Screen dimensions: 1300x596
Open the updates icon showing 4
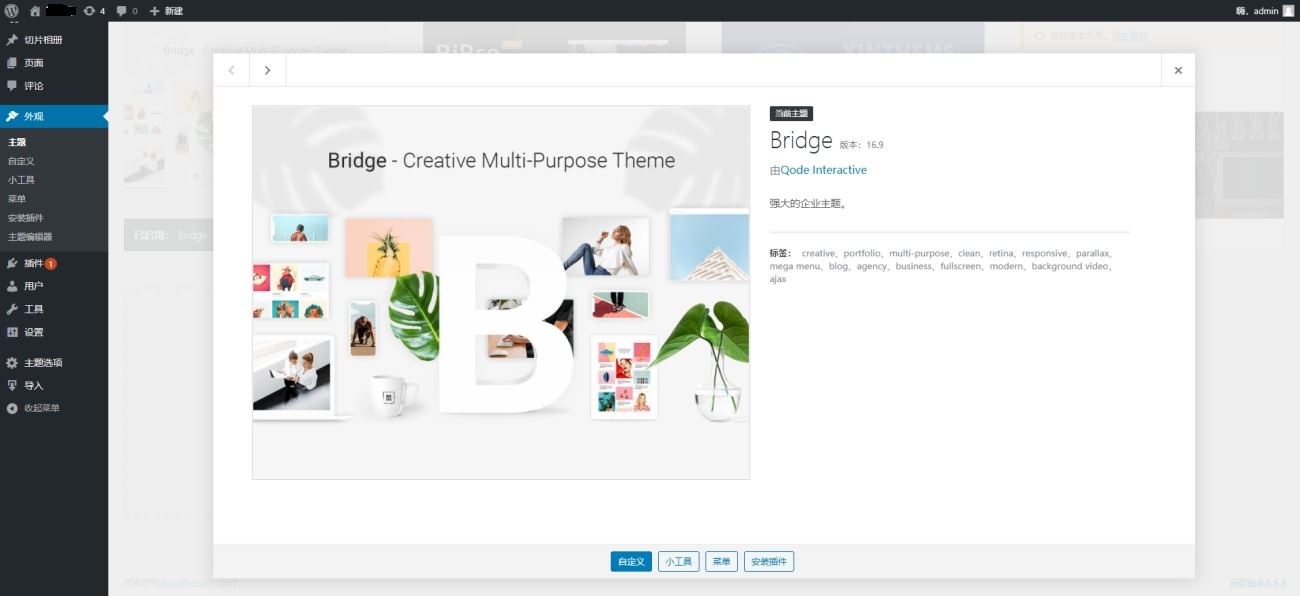(94, 11)
